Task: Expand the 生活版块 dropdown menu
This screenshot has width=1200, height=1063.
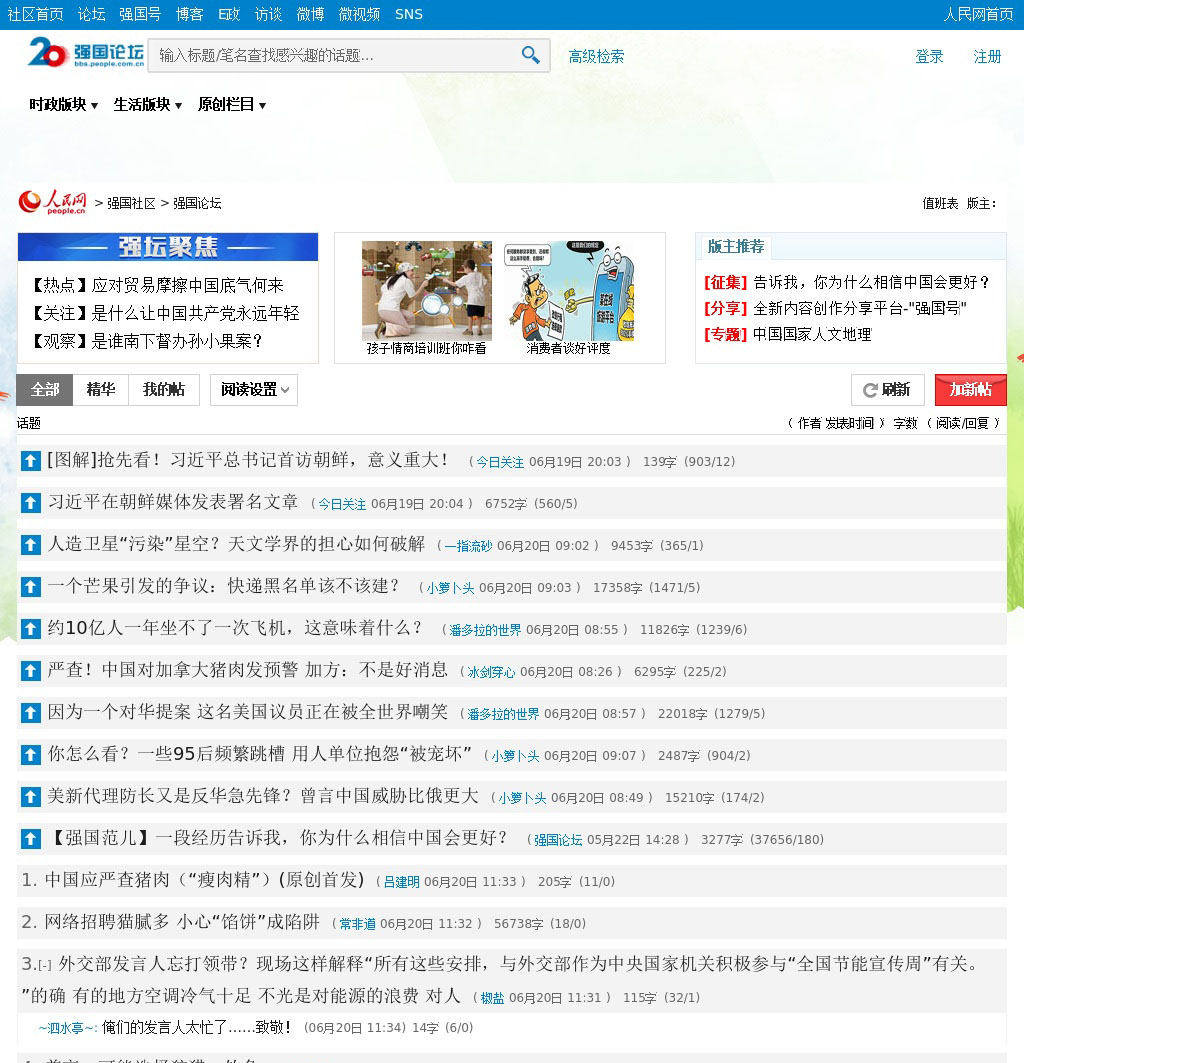Action: 148,105
